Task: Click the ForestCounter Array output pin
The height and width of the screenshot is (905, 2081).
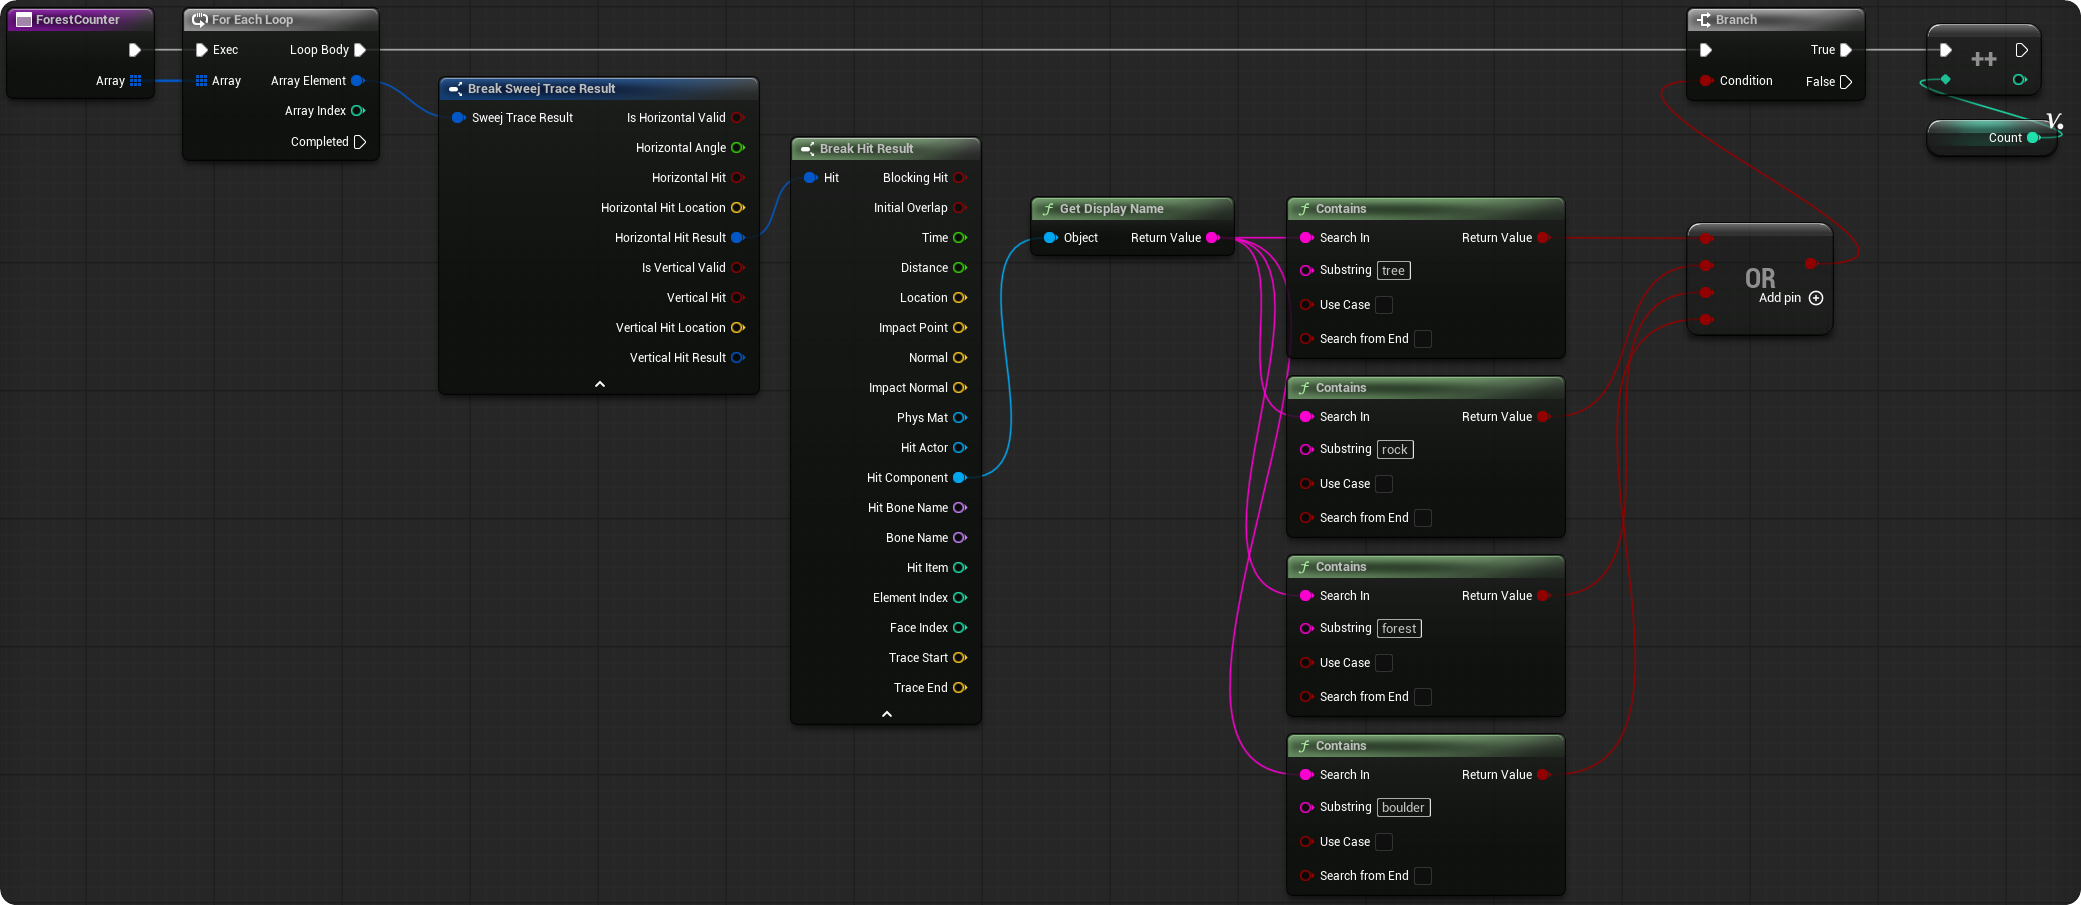Action: [136, 81]
